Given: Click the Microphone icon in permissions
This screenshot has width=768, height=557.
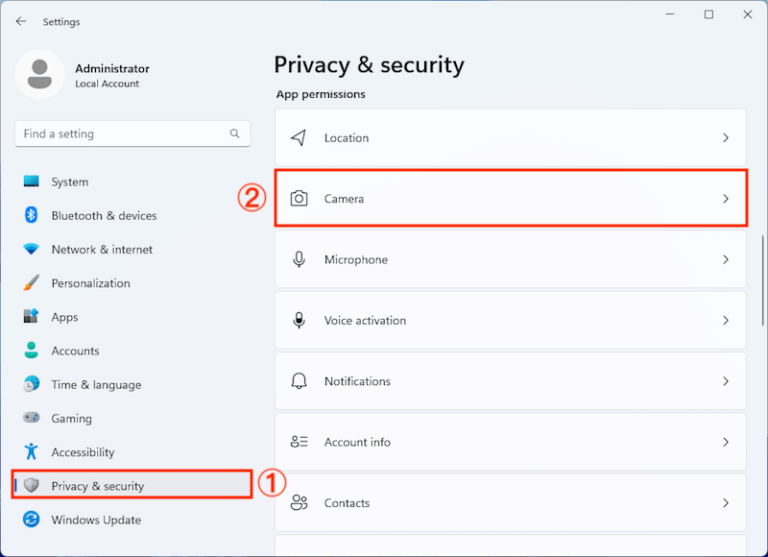Looking at the screenshot, I should pos(299,260).
